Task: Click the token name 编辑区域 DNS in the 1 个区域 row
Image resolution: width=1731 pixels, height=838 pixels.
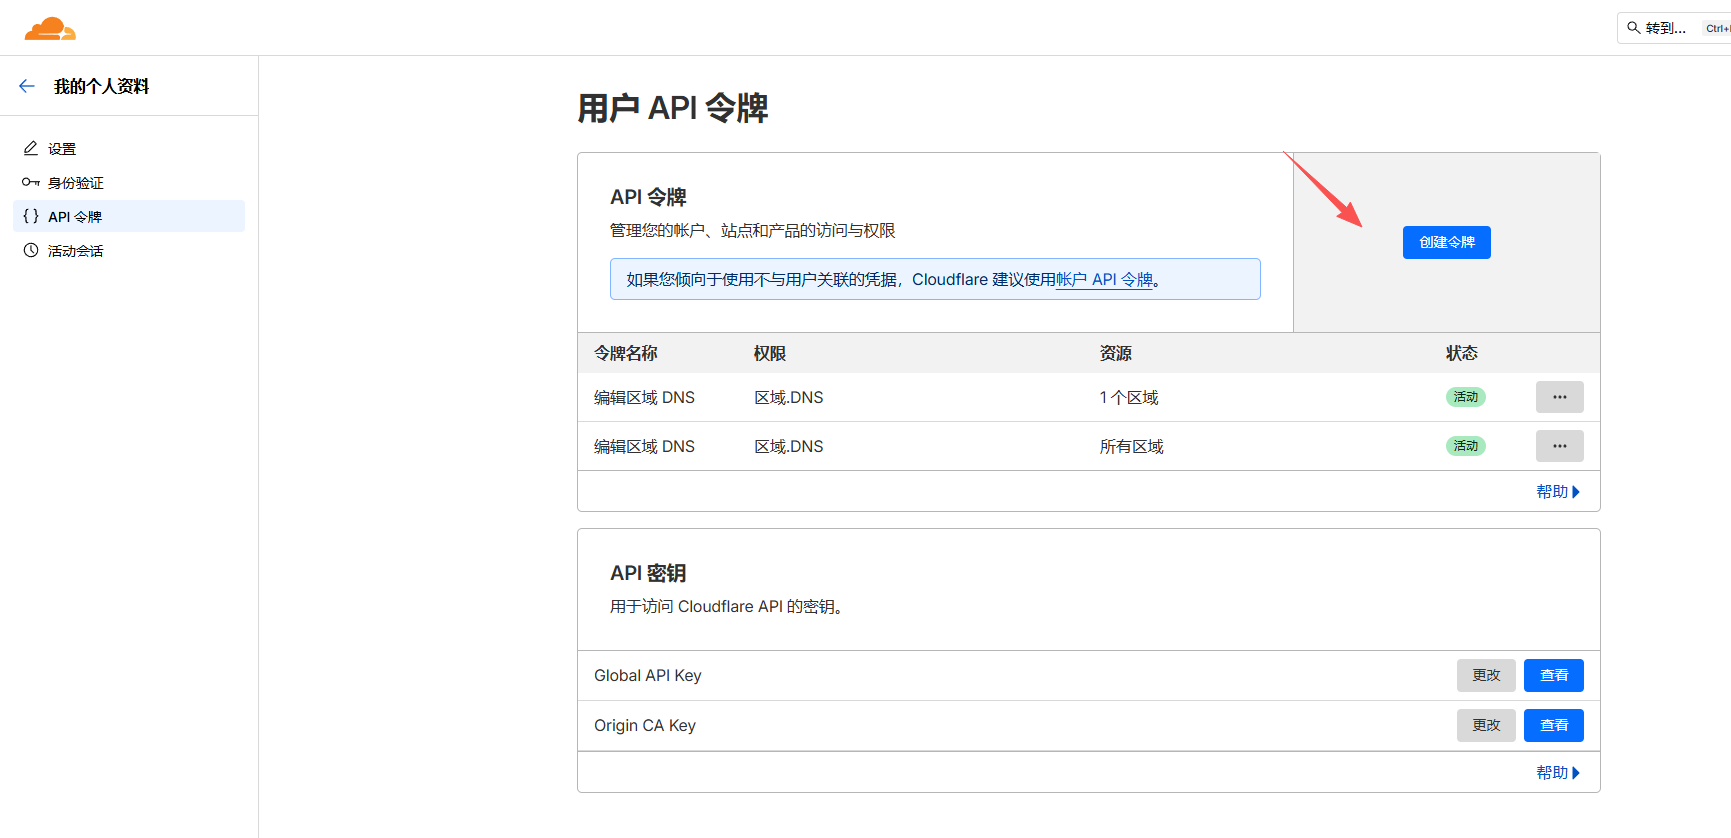Action: click(x=644, y=397)
